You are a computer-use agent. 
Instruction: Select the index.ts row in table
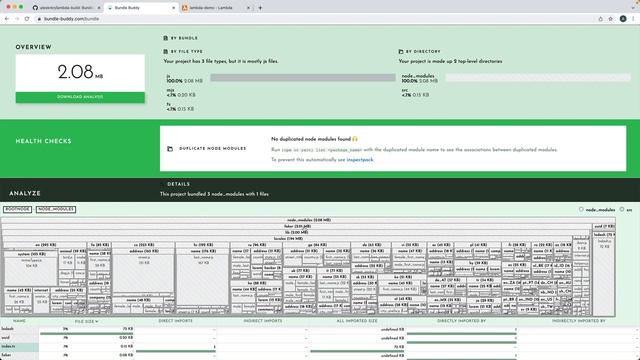pos(320,347)
